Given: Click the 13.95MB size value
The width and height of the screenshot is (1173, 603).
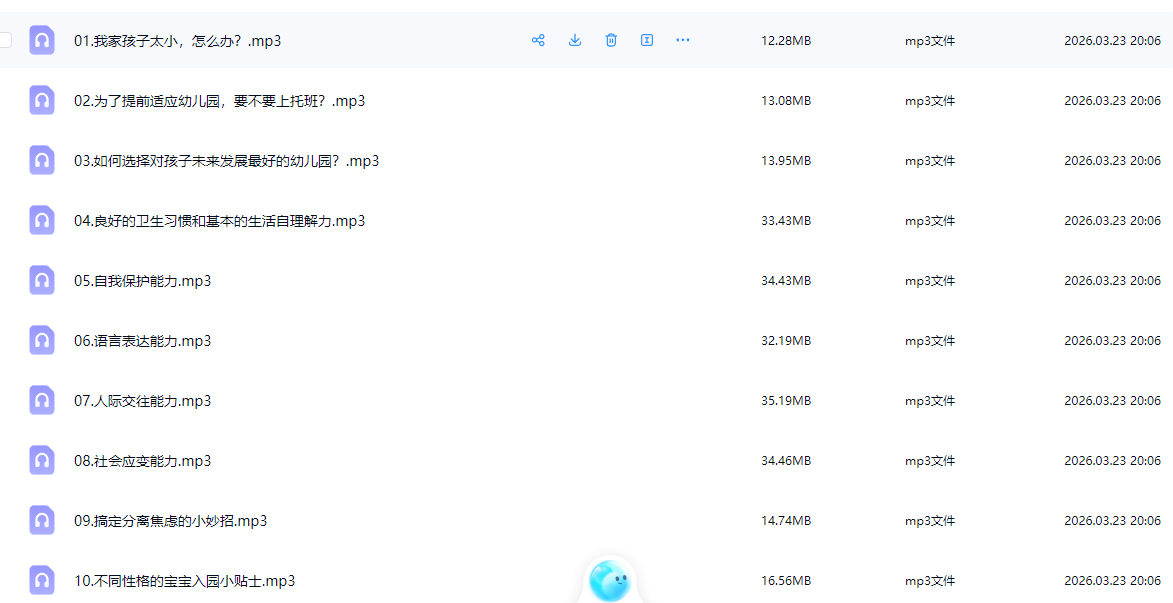Looking at the screenshot, I should pos(785,161).
